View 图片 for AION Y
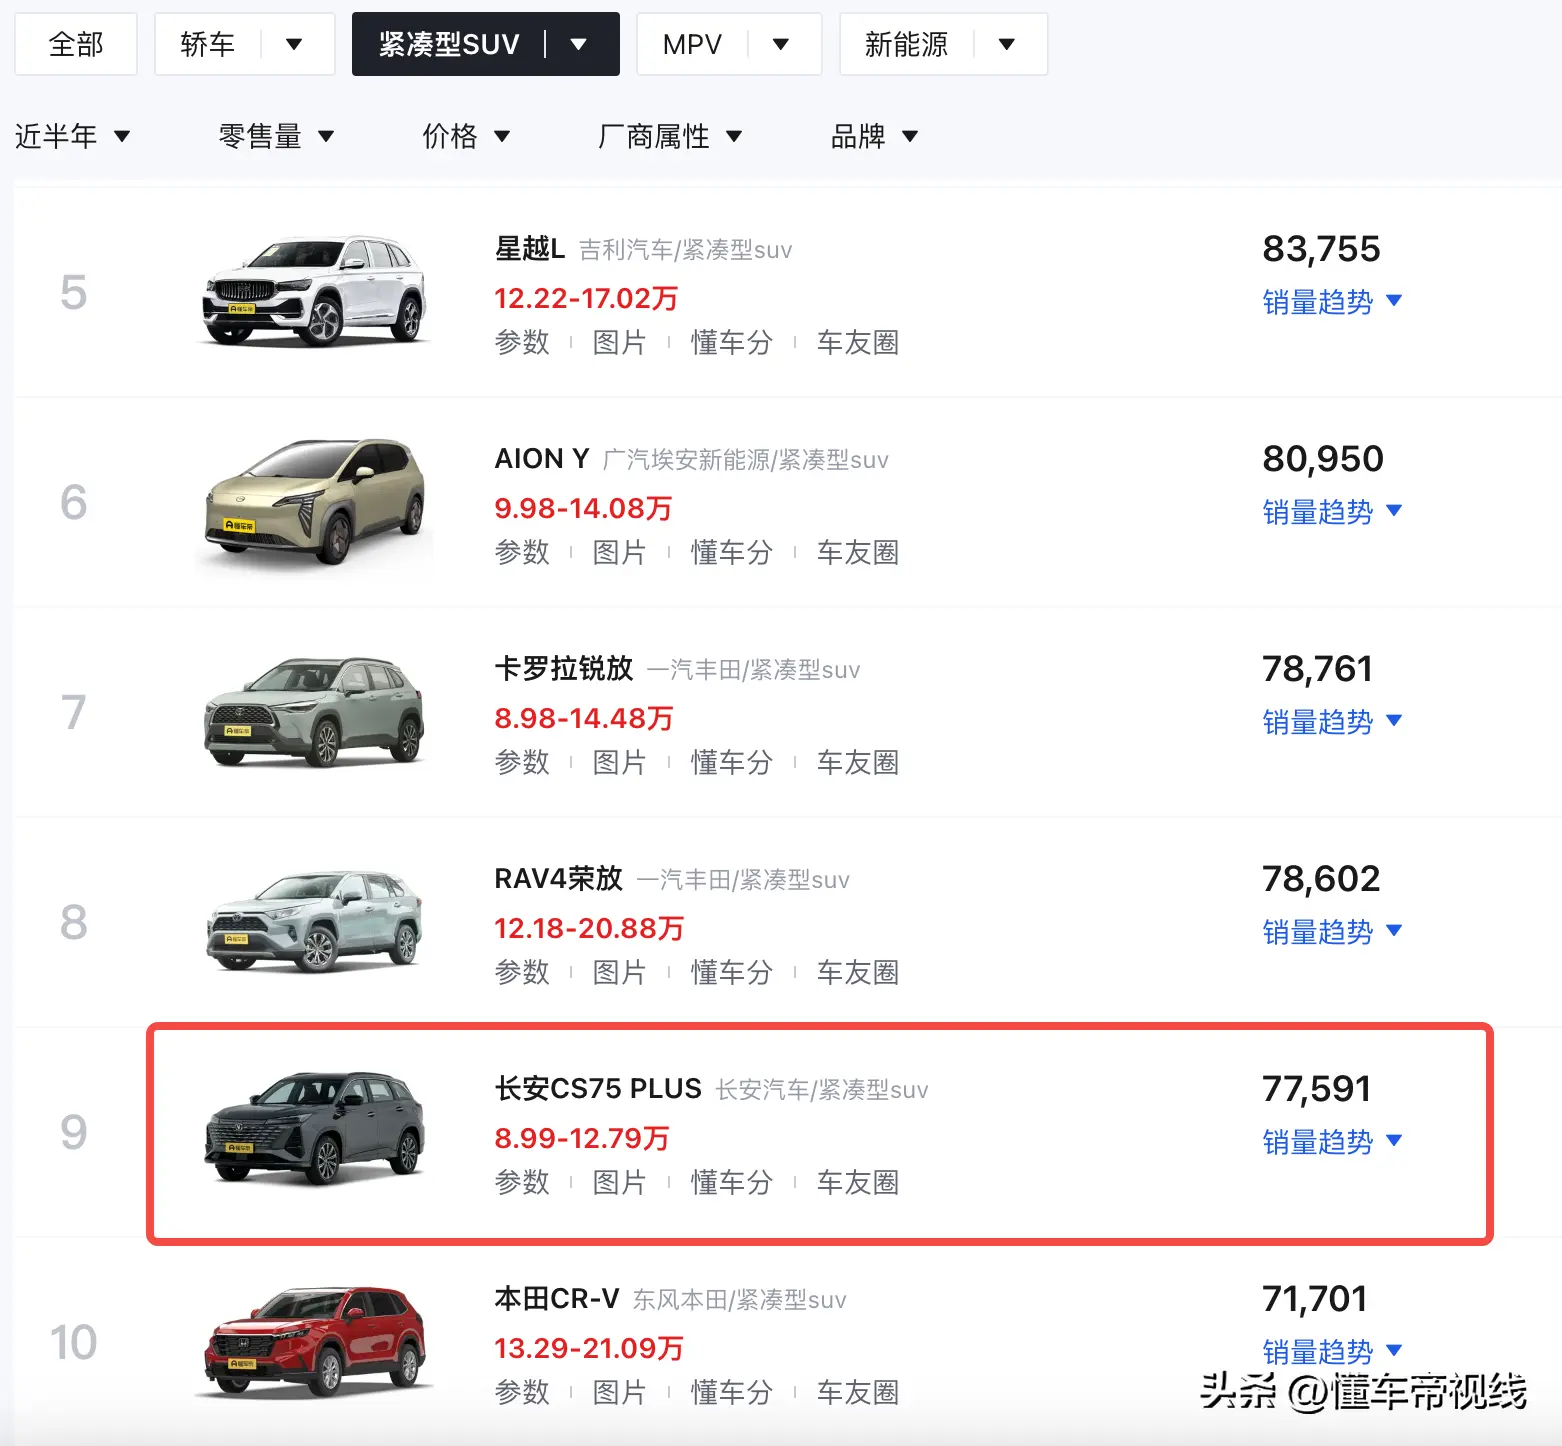 [620, 552]
